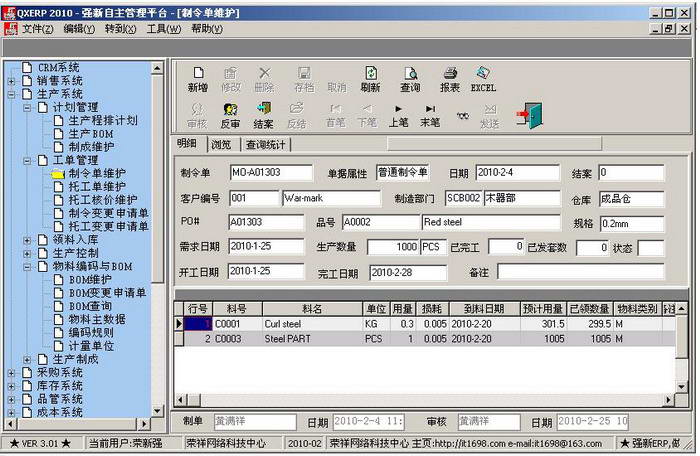Image resolution: width=700 pixels, height=456 pixels.
Task: Click the yellow folder icon for 制令单维护
Action: pos(58,174)
